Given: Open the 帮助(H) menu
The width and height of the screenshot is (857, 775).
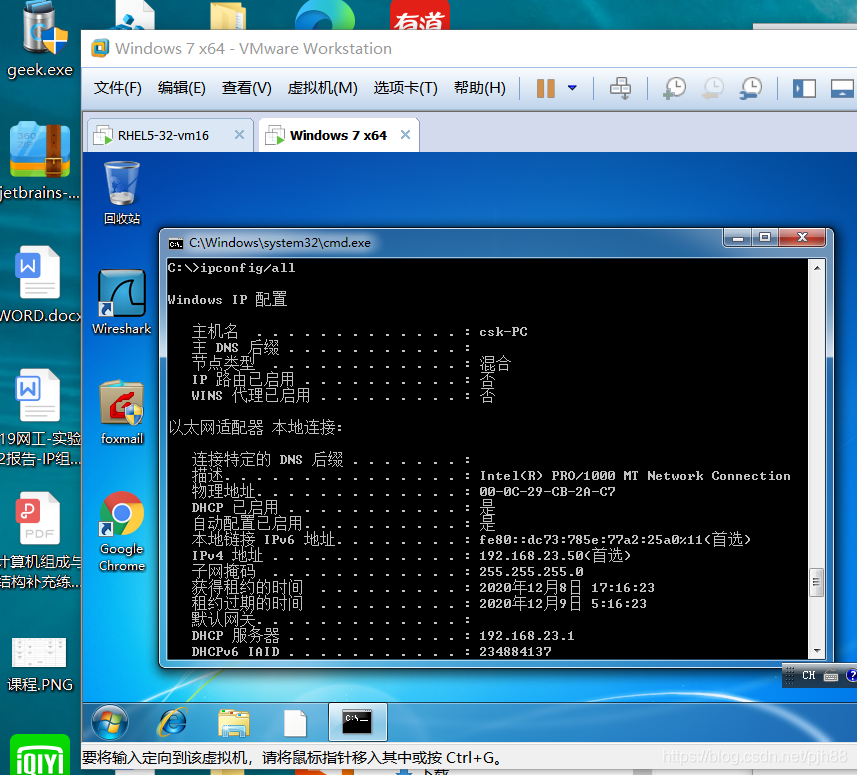Looking at the screenshot, I should click(479, 88).
